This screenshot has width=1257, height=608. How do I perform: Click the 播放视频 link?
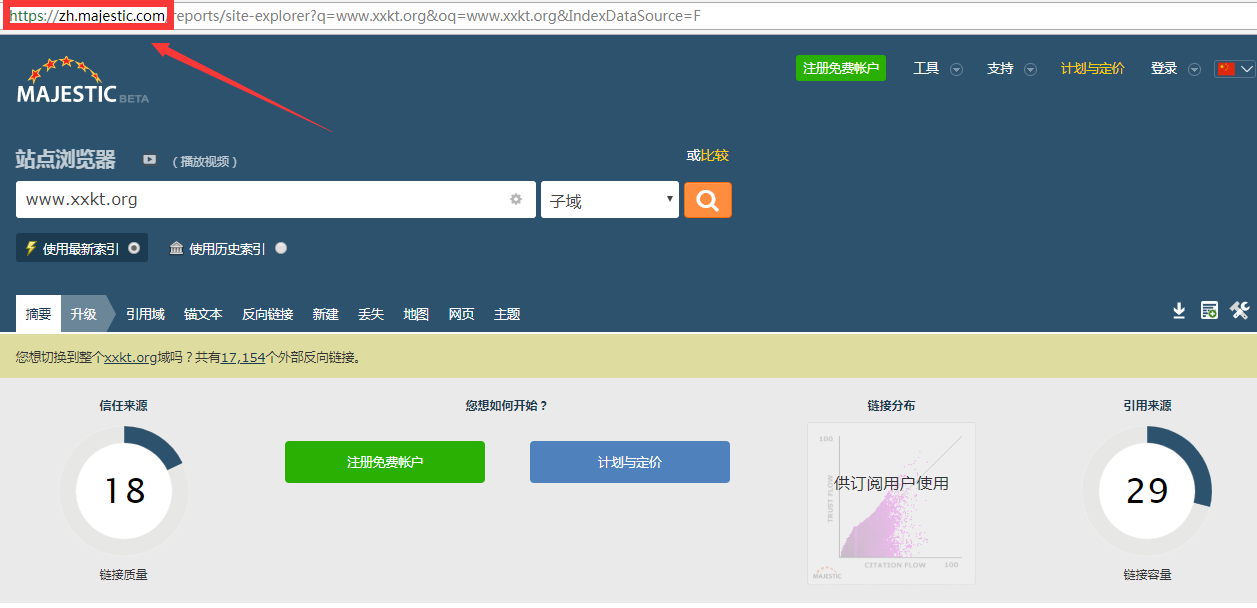(204, 161)
